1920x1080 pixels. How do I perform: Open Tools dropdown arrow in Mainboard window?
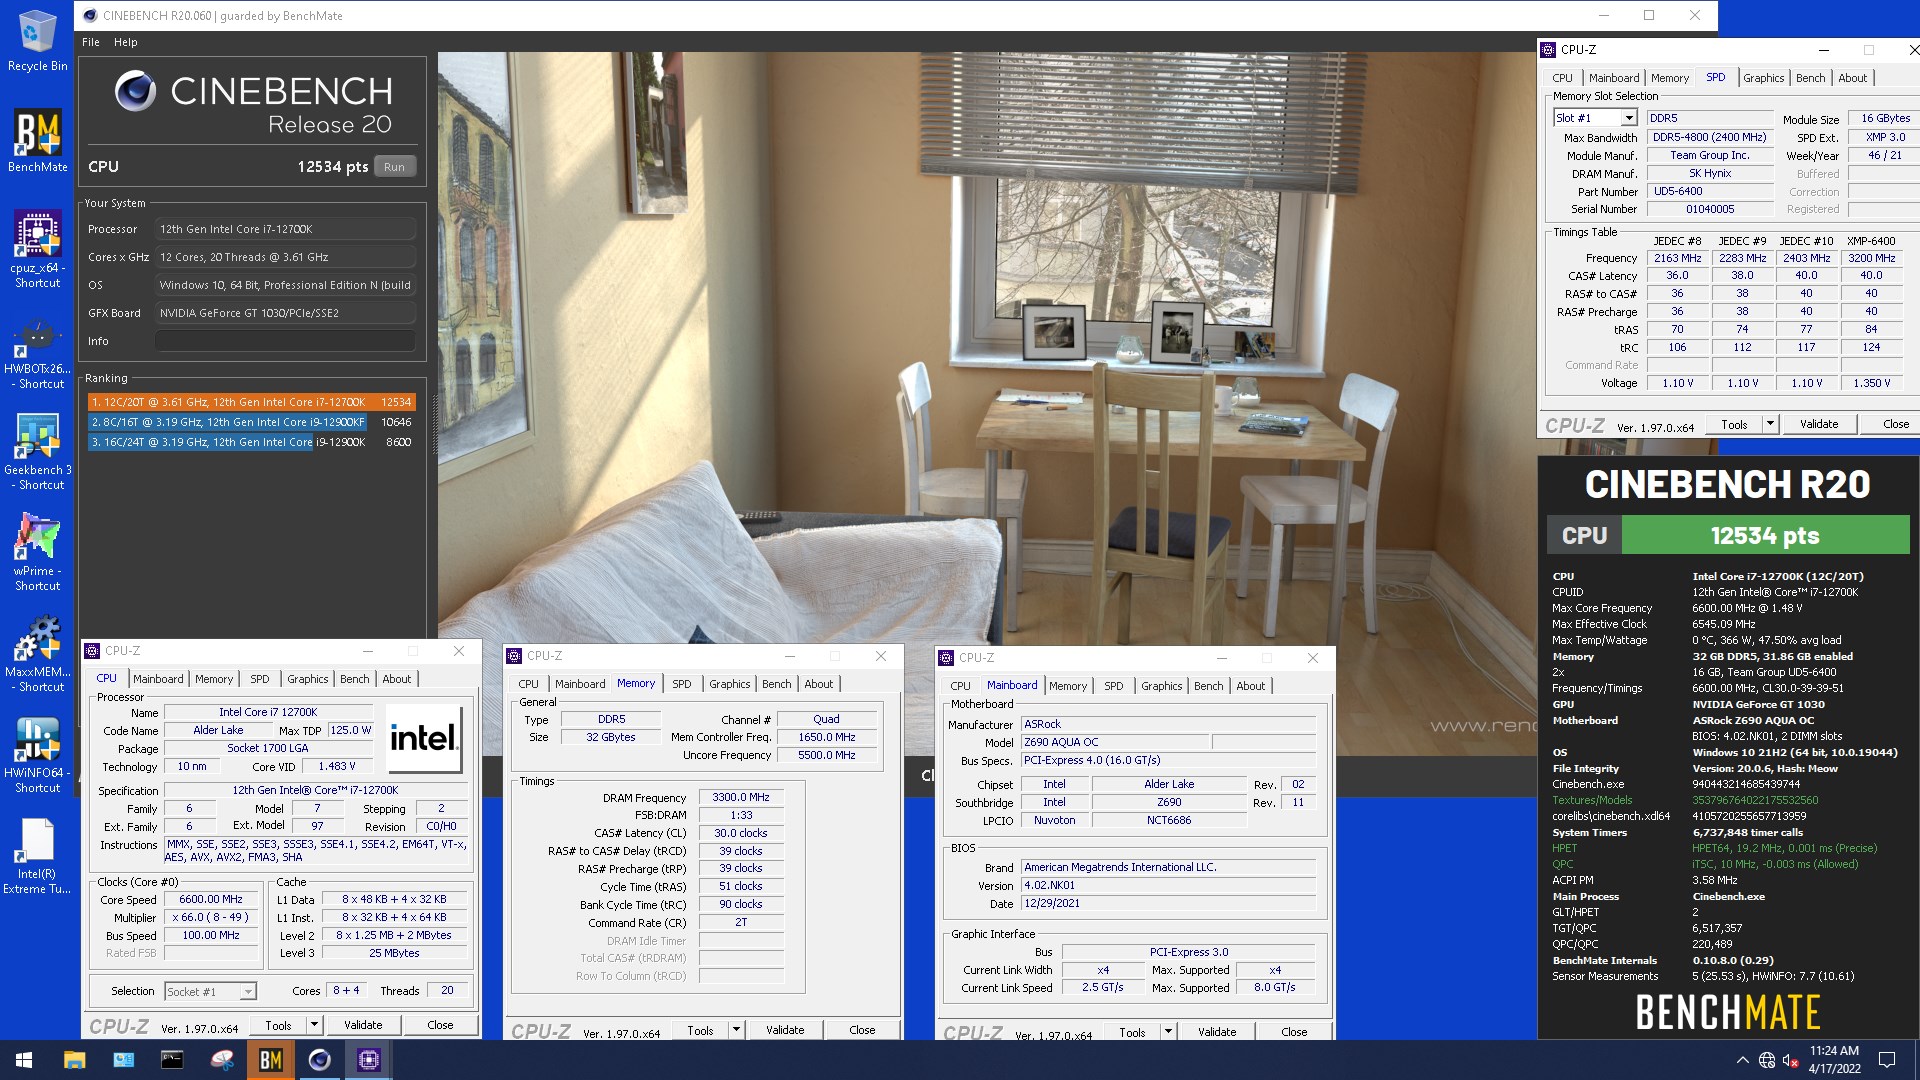point(1167,1032)
